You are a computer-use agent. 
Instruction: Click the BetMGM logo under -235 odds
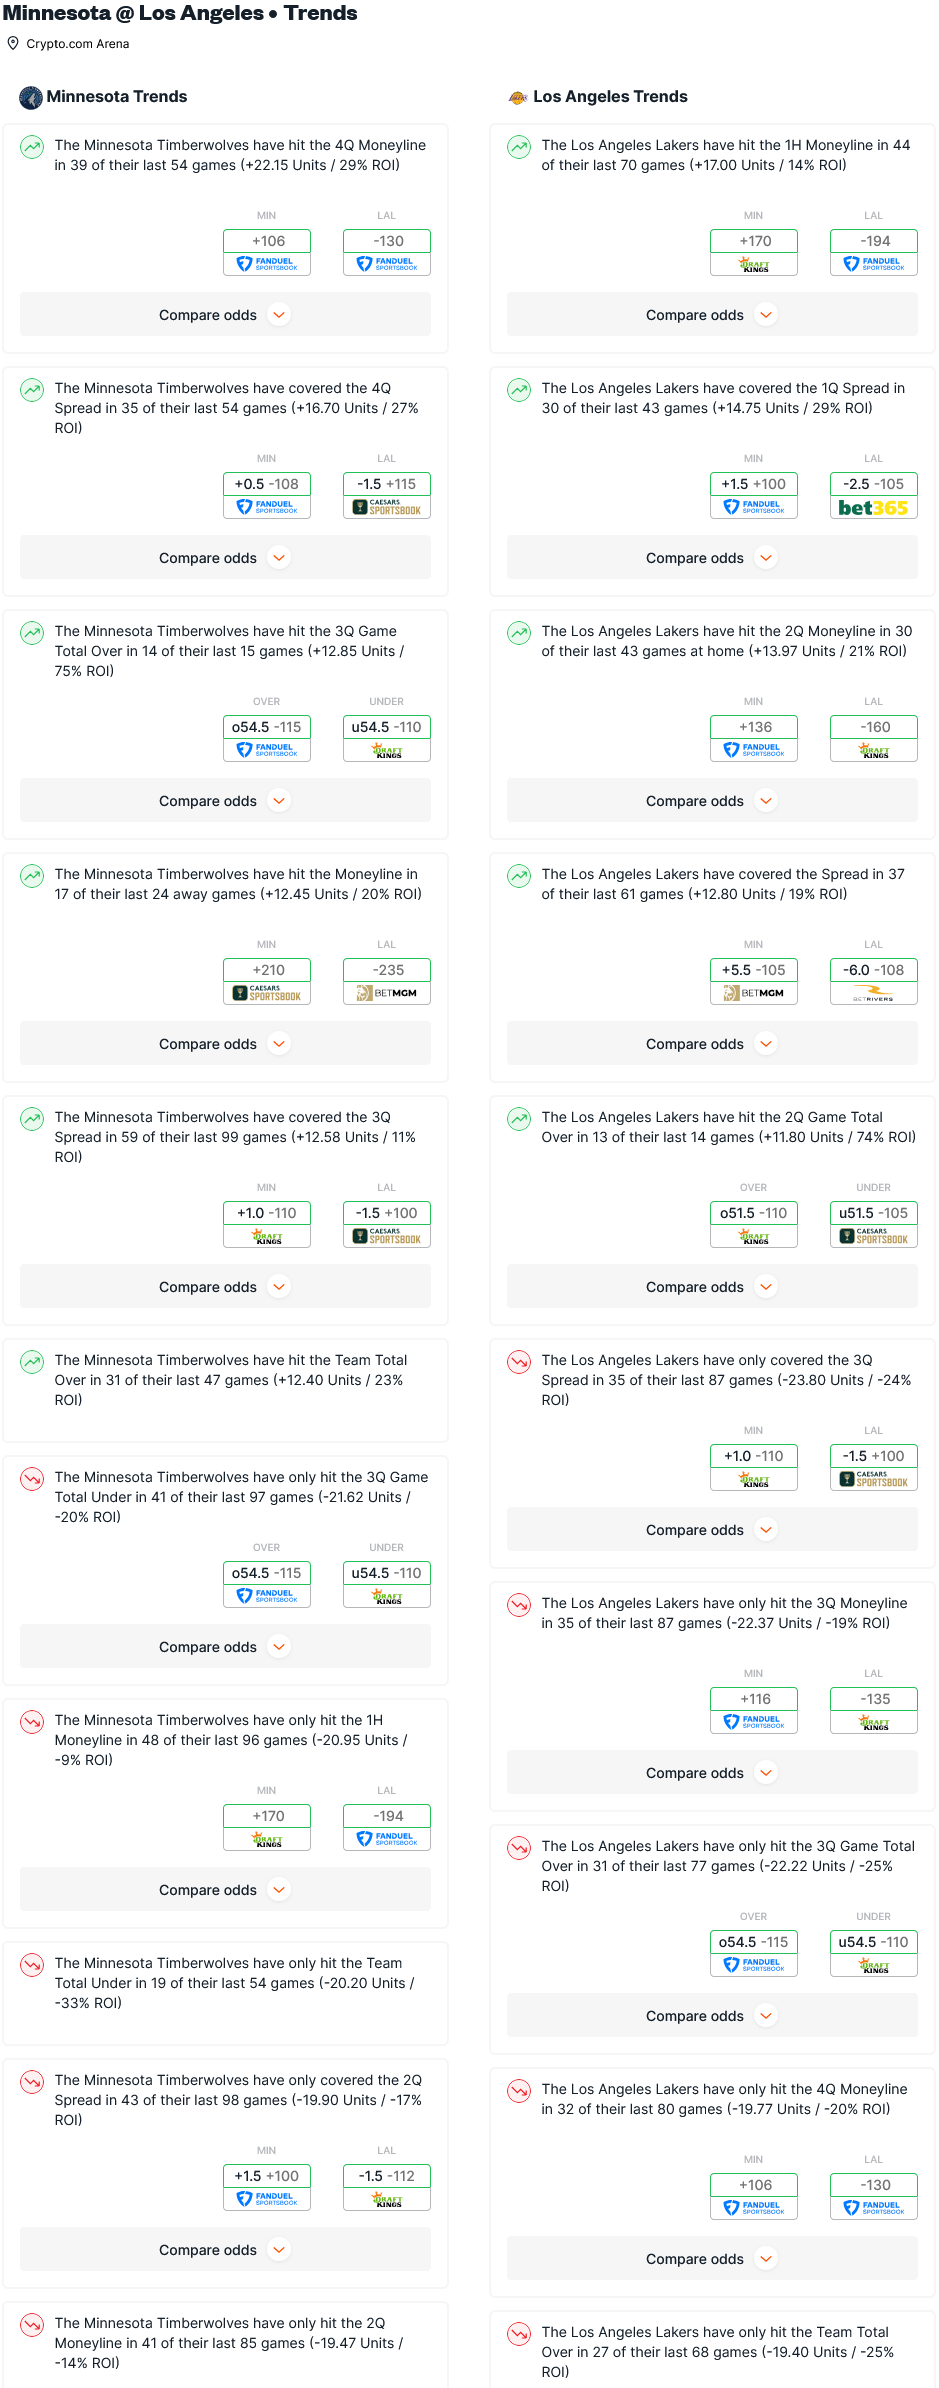pyautogui.click(x=387, y=994)
